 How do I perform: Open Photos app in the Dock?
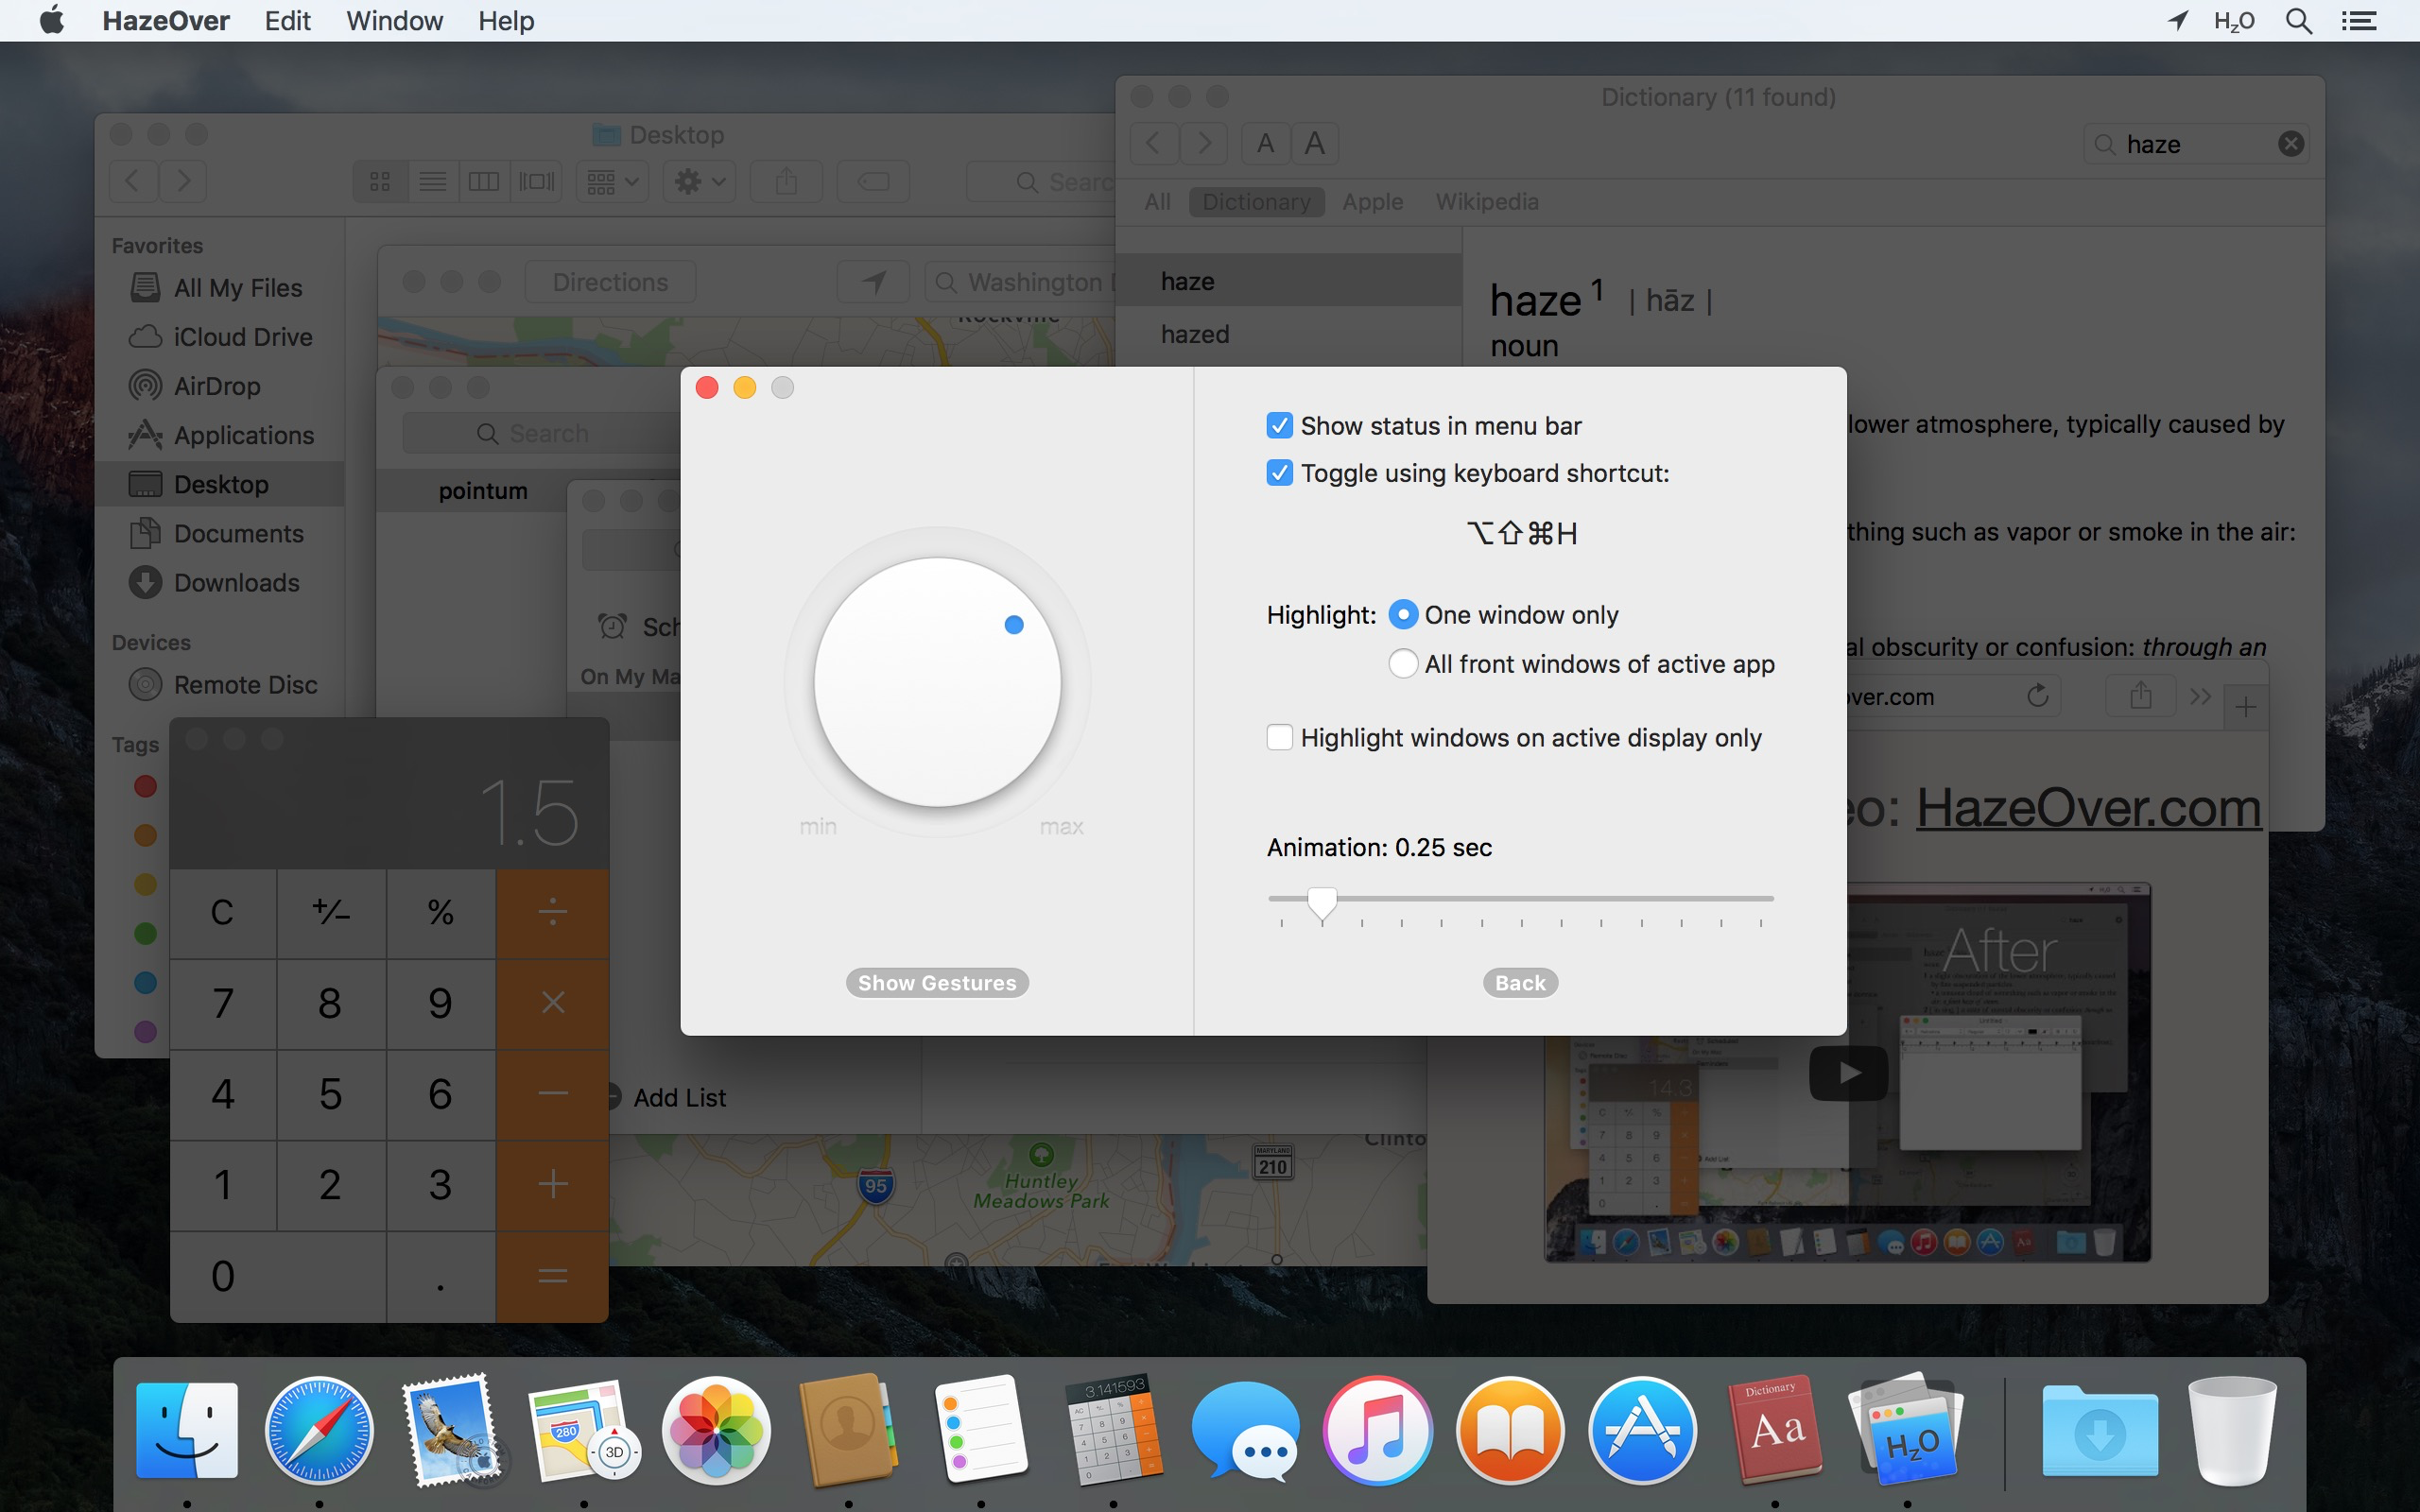(716, 1430)
